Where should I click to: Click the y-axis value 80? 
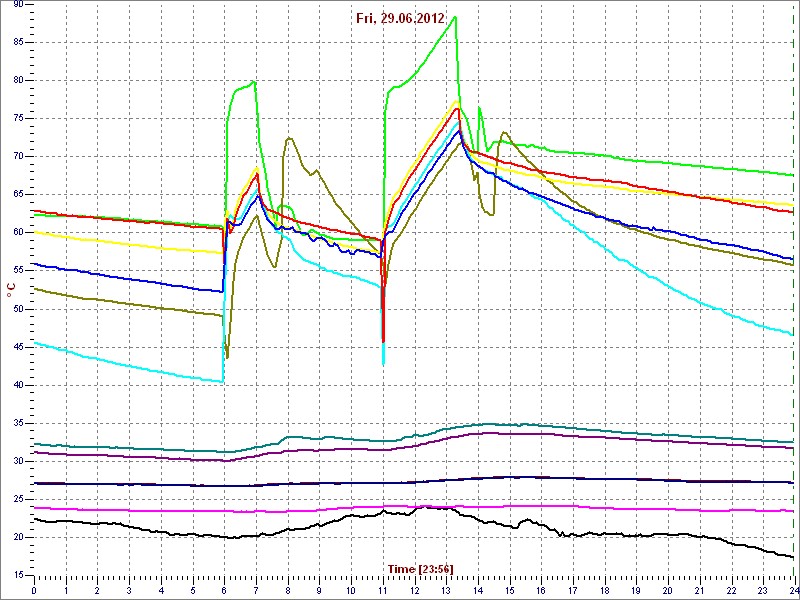[x=17, y=81]
